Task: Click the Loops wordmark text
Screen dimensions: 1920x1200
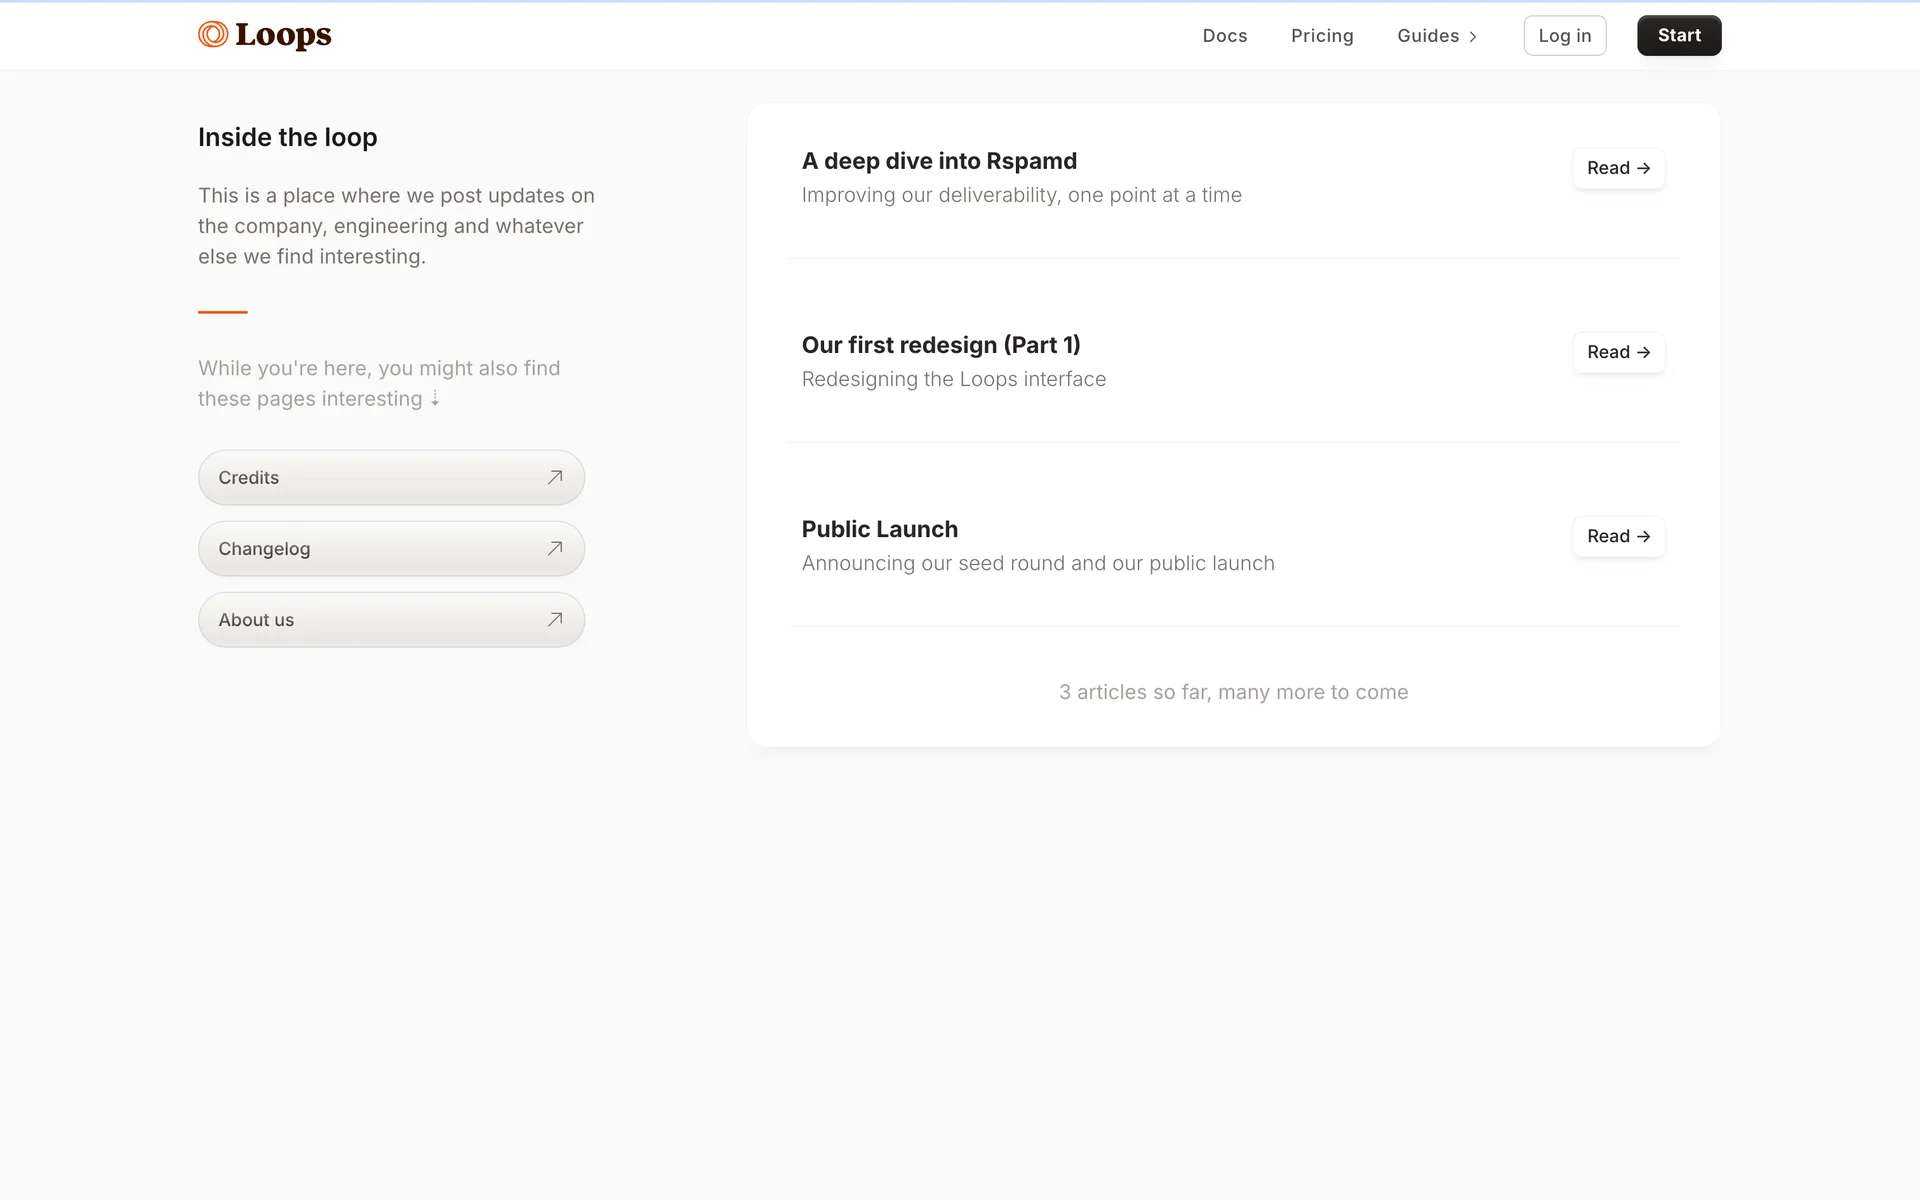Action: pyautogui.click(x=283, y=35)
